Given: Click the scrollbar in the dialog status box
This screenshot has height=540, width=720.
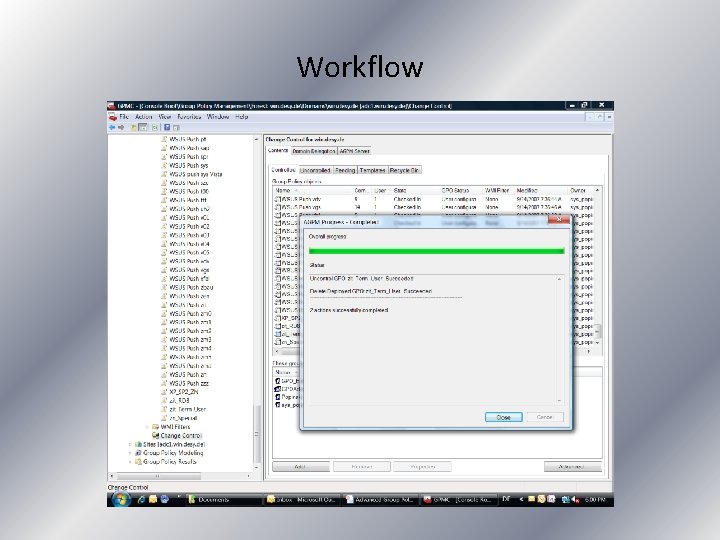Looking at the screenshot, I should click(559, 340).
